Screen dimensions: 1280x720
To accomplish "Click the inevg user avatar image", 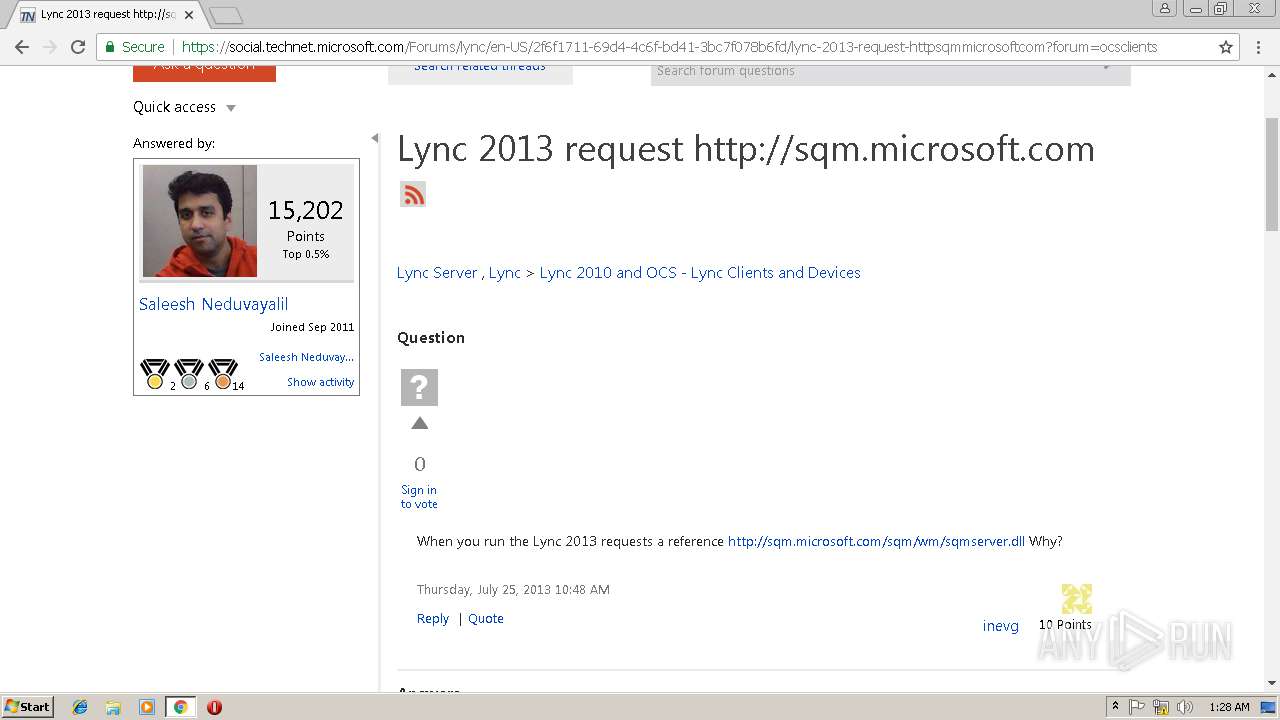I will coord(1077,599).
